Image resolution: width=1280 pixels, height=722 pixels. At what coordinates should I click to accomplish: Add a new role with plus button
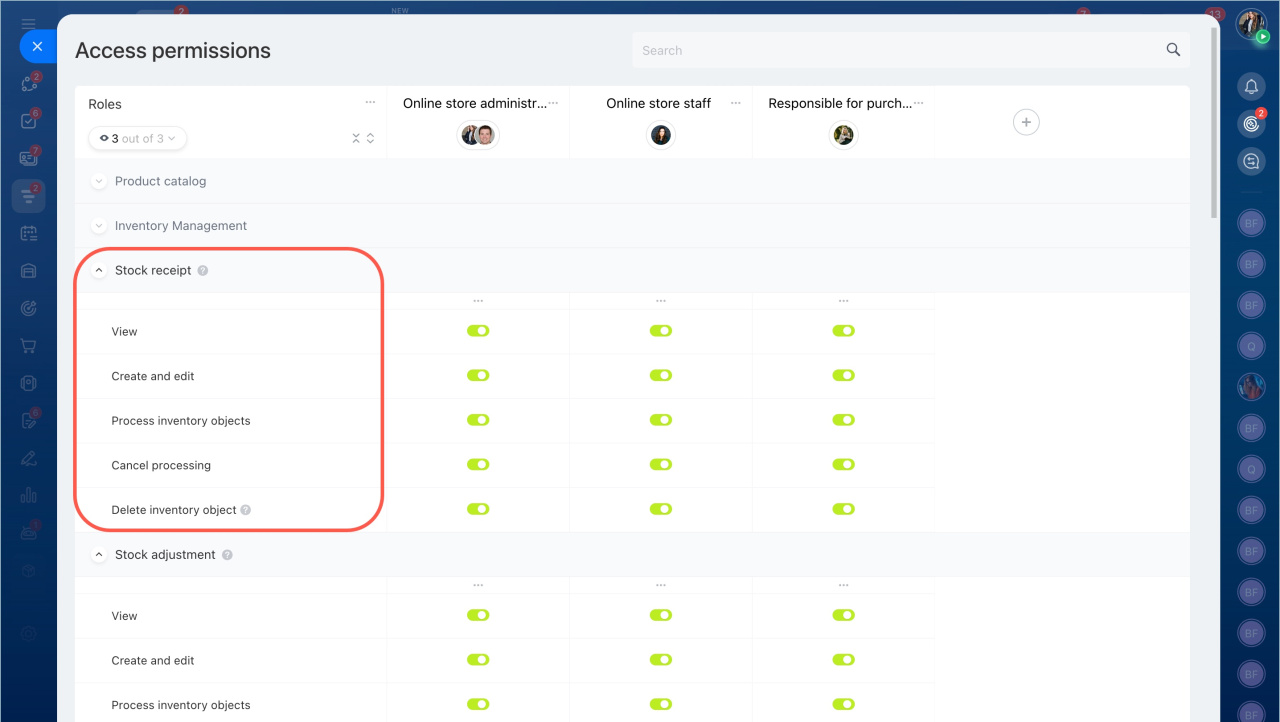[1026, 122]
